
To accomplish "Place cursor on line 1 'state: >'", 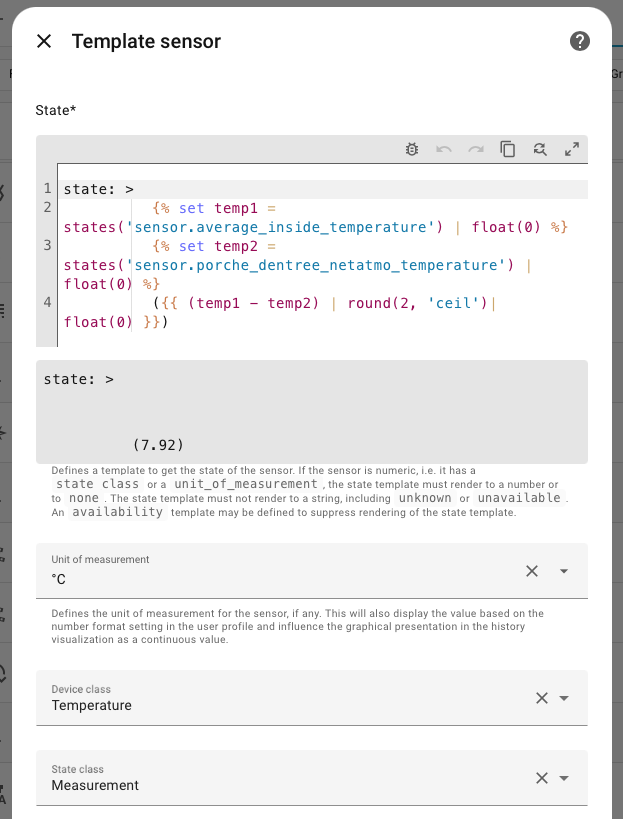I will (99, 189).
